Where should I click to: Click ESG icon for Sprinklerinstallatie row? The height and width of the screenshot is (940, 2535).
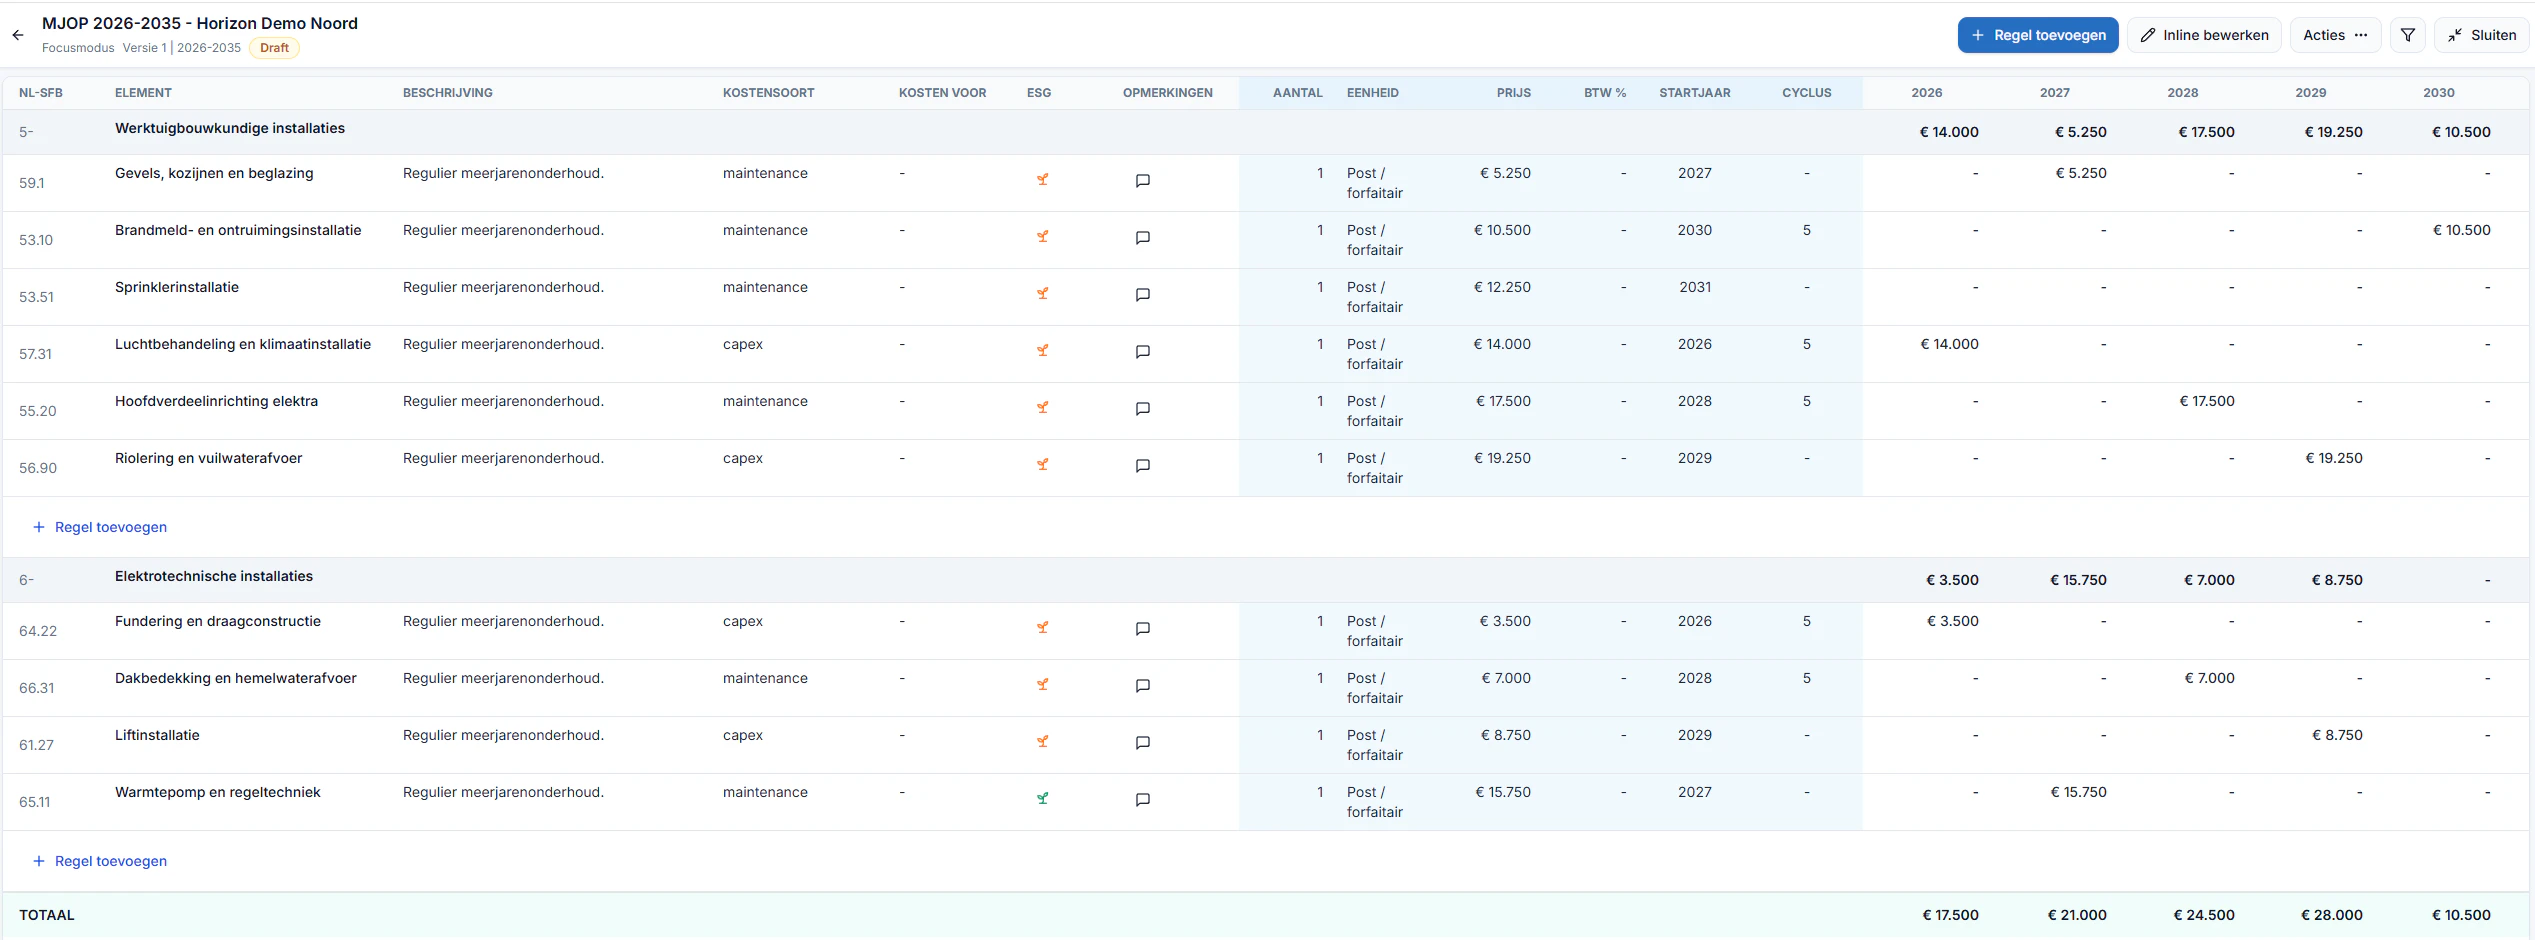[x=1042, y=294]
